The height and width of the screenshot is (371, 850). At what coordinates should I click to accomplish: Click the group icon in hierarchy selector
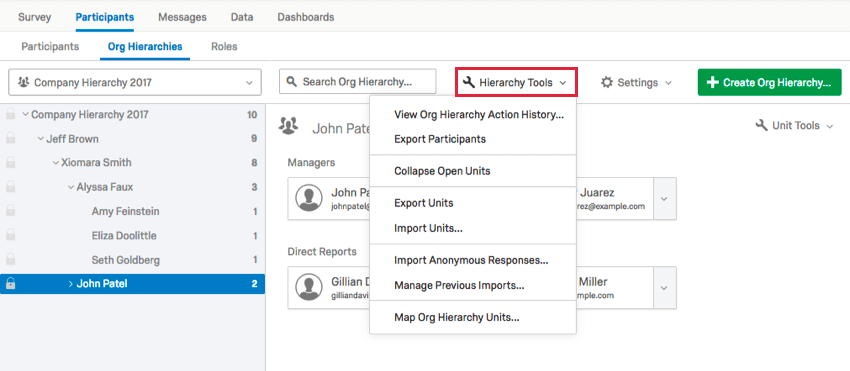(23, 82)
